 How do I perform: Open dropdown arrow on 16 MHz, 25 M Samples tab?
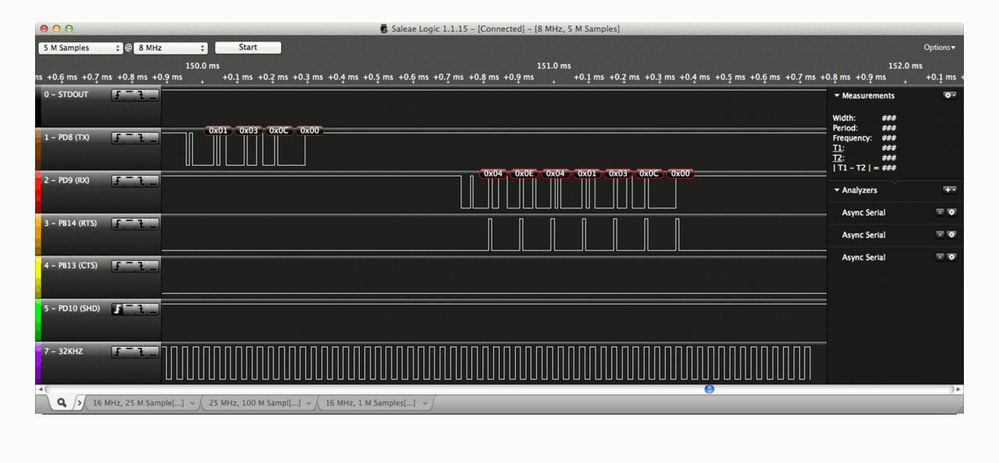pos(192,403)
